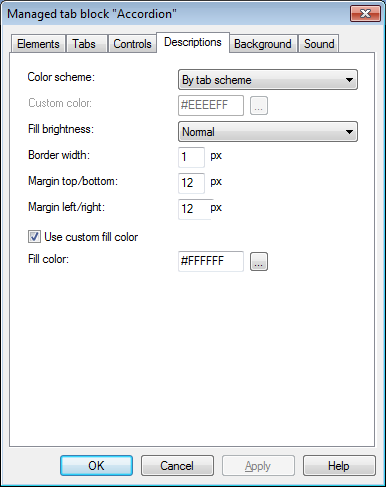Viewport: 386px width, 487px height.
Task: Open the Controls tab
Action: pos(132,44)
